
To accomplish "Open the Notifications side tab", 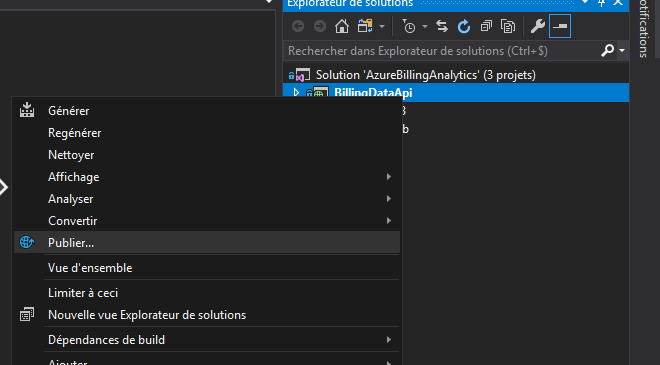I will click(x=643, y=29).
